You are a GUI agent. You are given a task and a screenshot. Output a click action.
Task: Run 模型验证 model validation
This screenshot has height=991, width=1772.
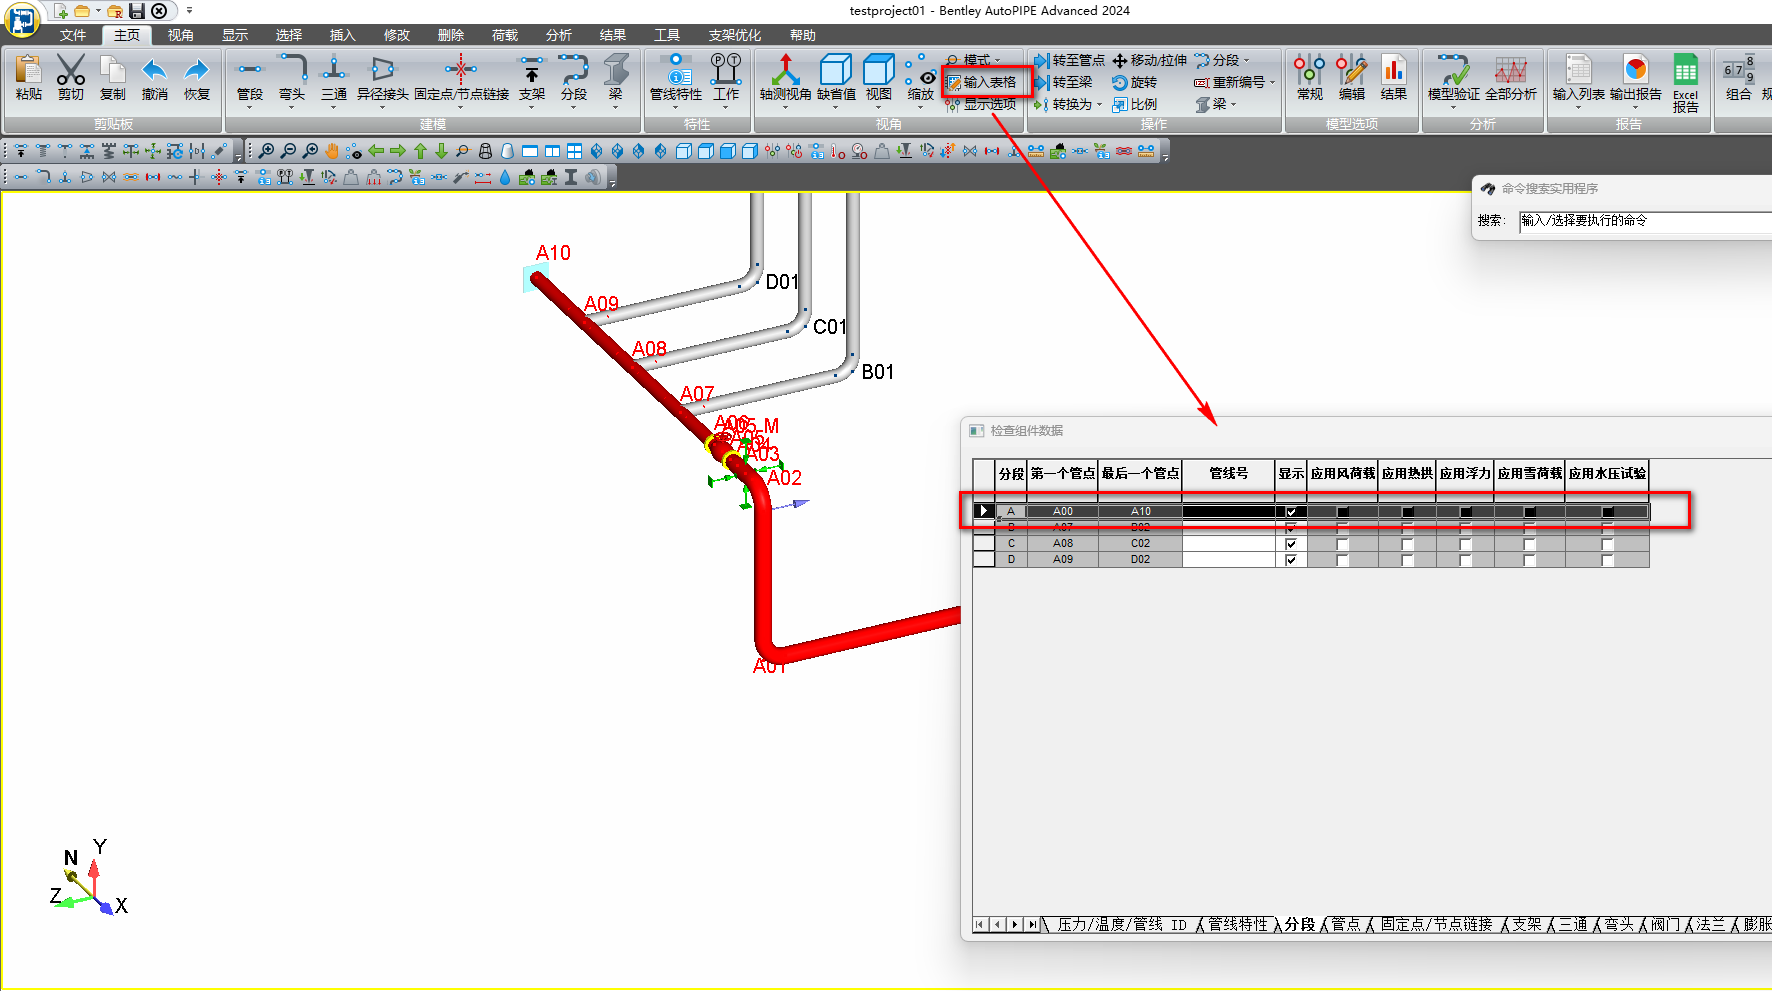[x=1452, y=80]
